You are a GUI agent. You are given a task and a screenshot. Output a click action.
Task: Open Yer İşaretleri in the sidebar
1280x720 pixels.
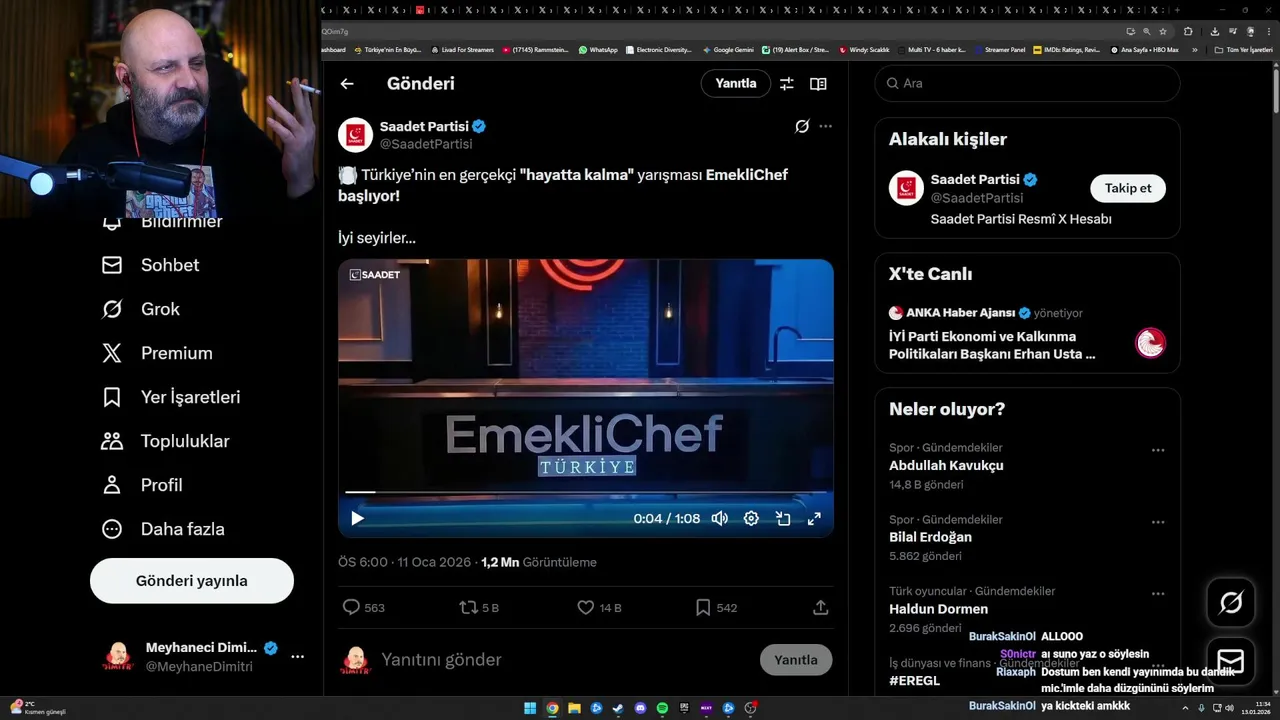tap(171, 397)
